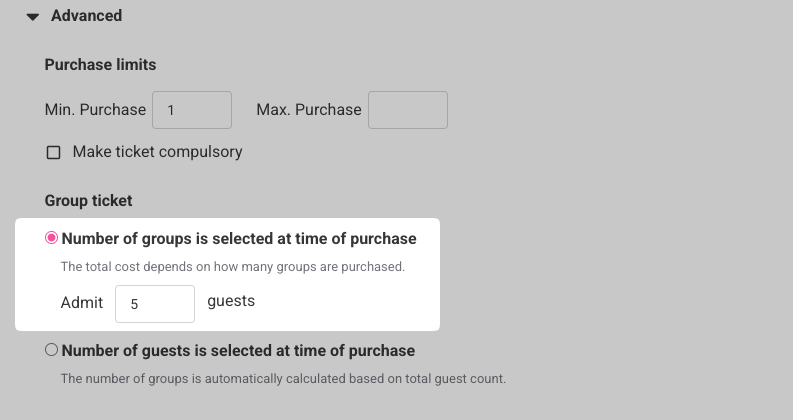
Task: Click the Make ticket compulsory label
Action: [157, 152]
